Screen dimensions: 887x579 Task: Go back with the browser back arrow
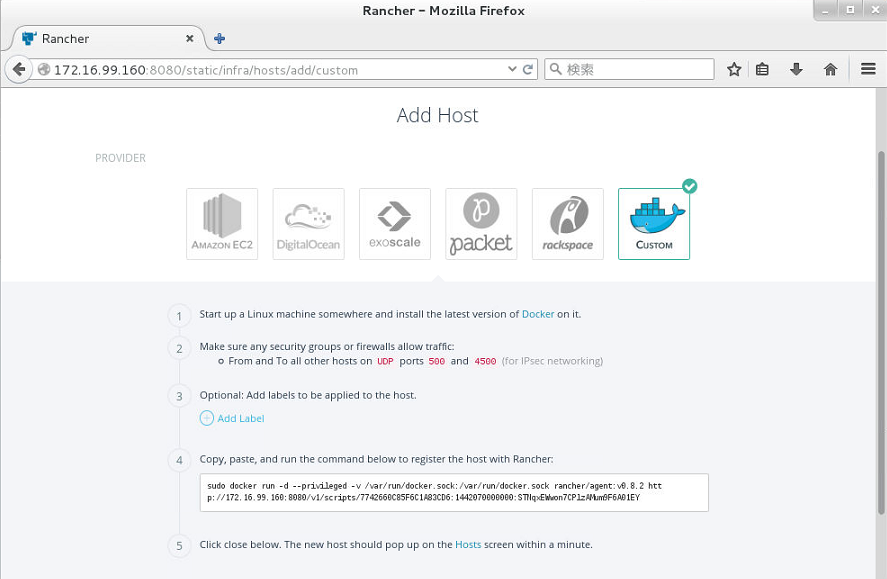(19, 70)
